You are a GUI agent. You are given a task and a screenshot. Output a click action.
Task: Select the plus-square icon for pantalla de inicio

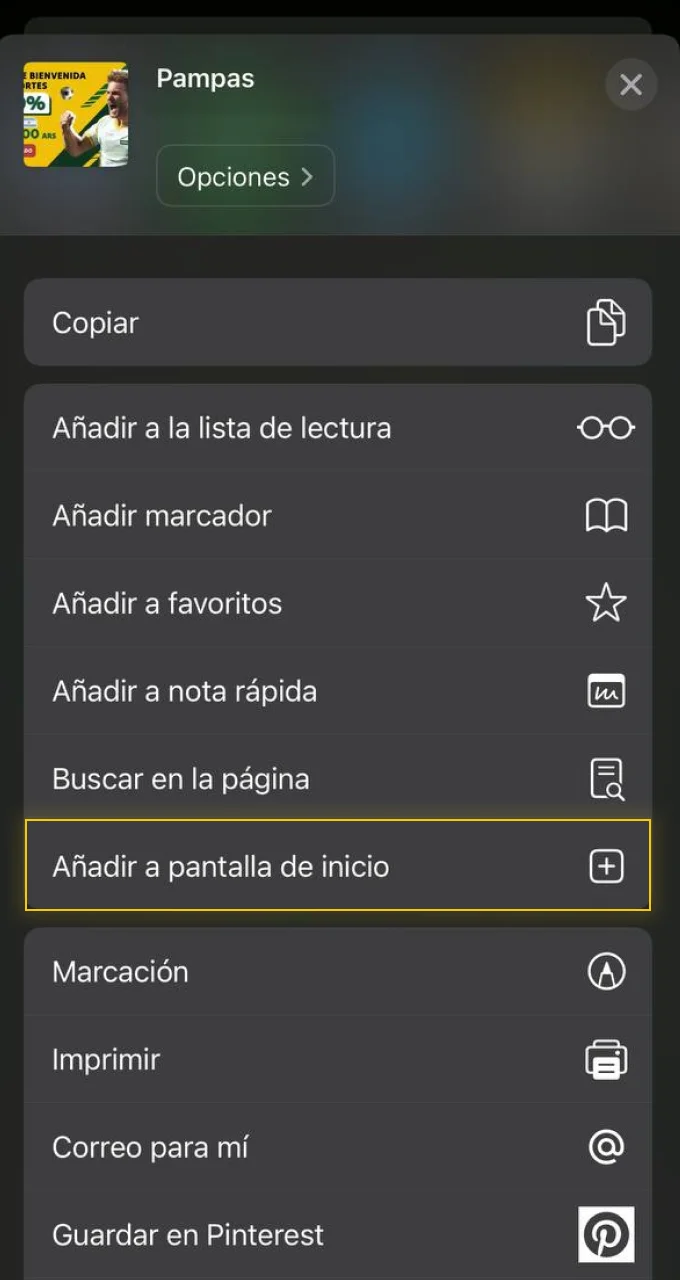606,866
